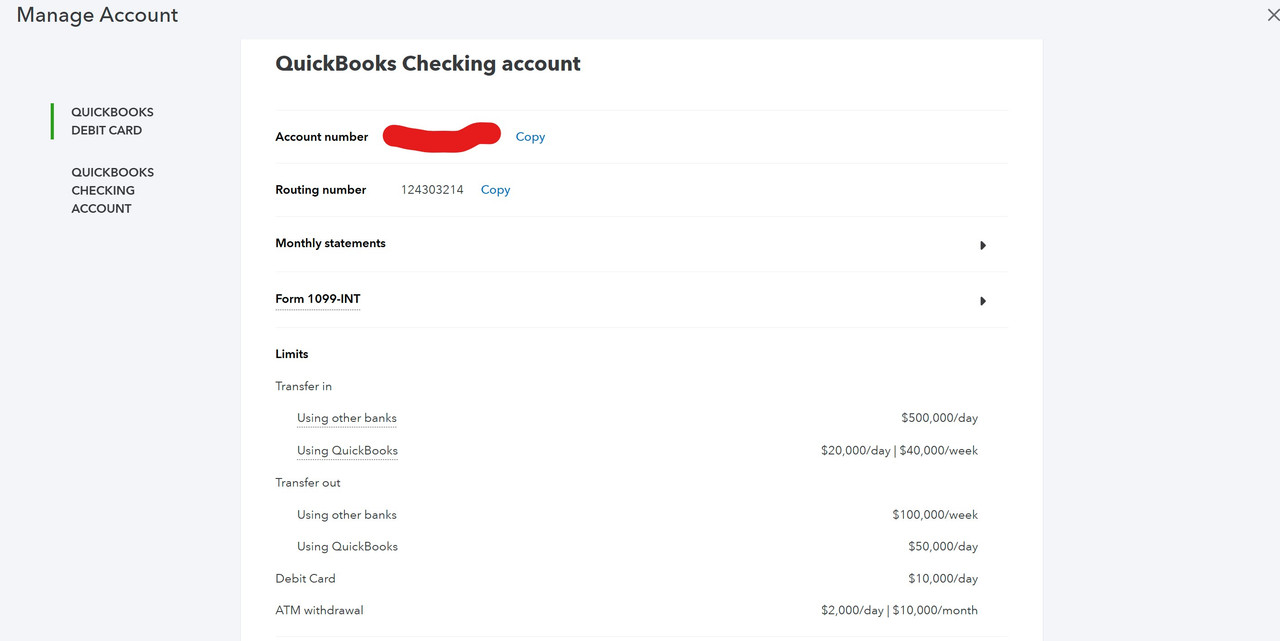The width and height of the screenshot is (1280, 641).
Task: Click the Monthly statements label
Action: click(x=330, y=243)
